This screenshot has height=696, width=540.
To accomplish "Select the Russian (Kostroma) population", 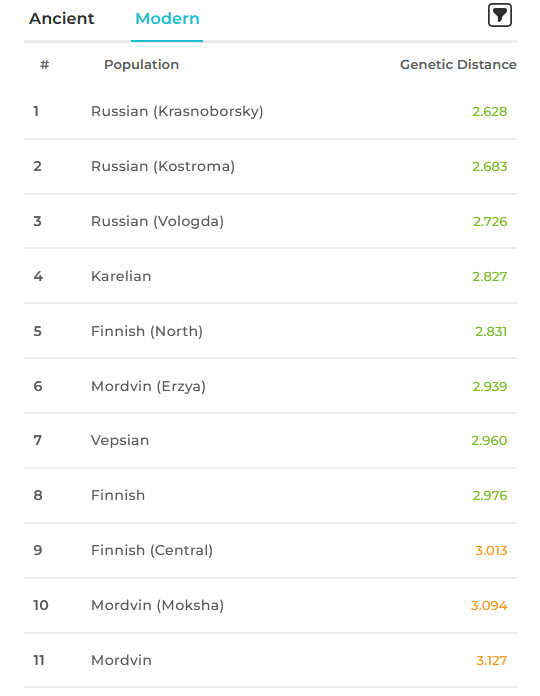I will pos(270,166).
